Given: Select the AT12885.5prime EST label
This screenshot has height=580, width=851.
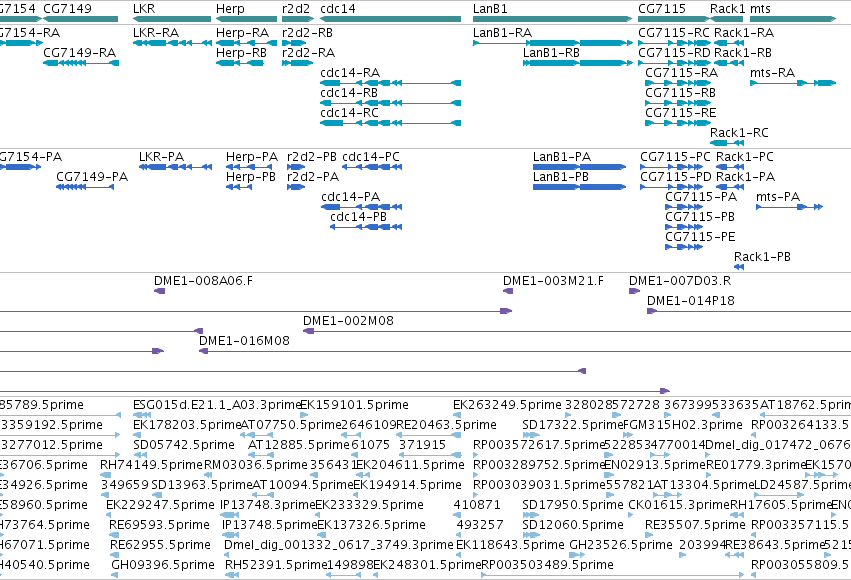Looking at the screenshot, I should tap(299, 445).
